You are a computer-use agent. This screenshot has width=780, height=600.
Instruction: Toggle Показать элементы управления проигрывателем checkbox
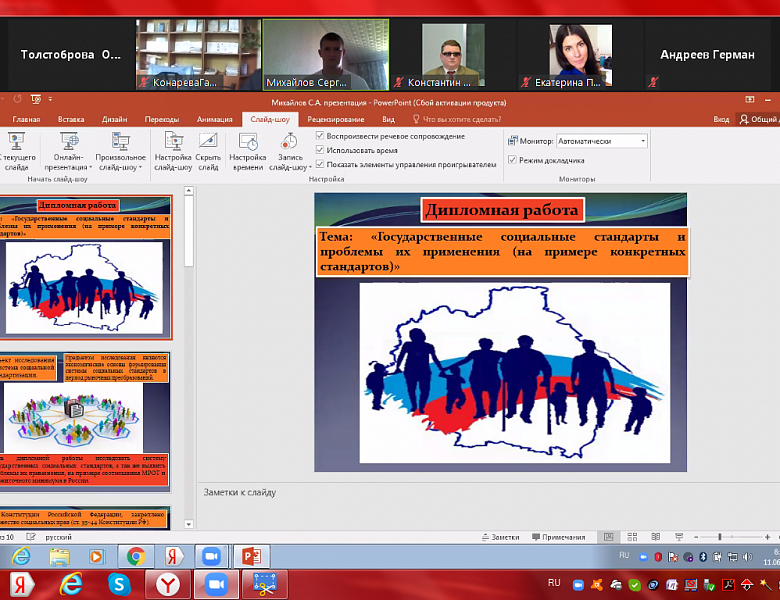coord(320,164)
